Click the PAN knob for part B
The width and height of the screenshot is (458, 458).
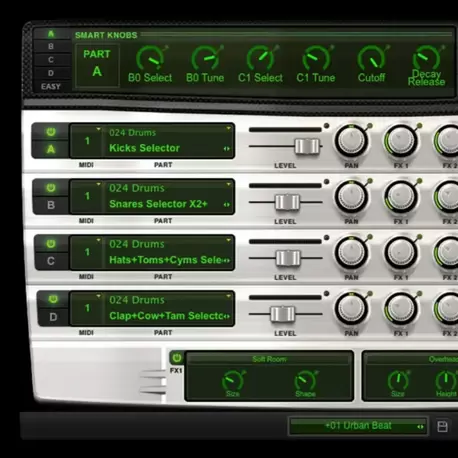pos(351,197)
